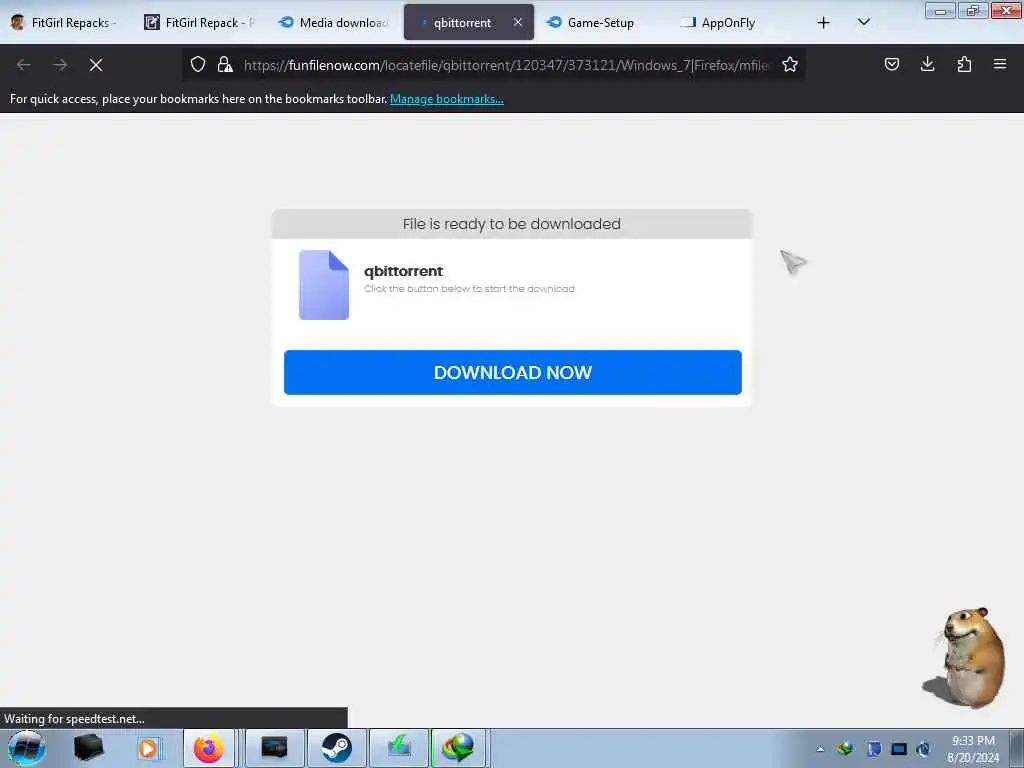Click the blue shield tray icon
Image resolution: width=1024 pixels, height=768 pixels.
(x=874, y=749)
